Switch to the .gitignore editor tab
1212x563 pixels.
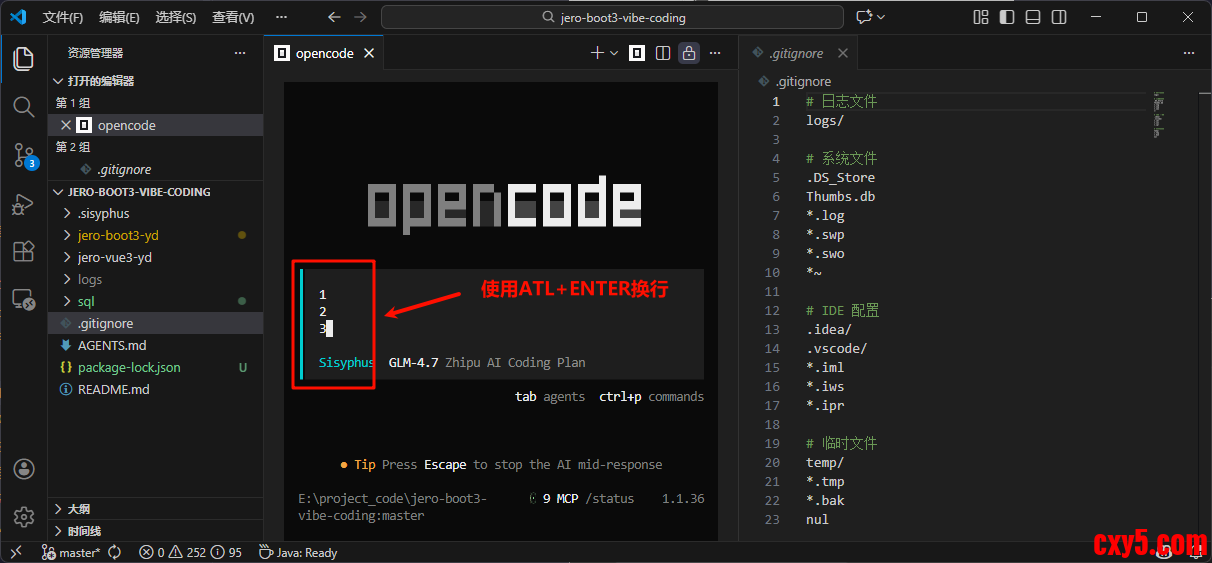point(796,53)
